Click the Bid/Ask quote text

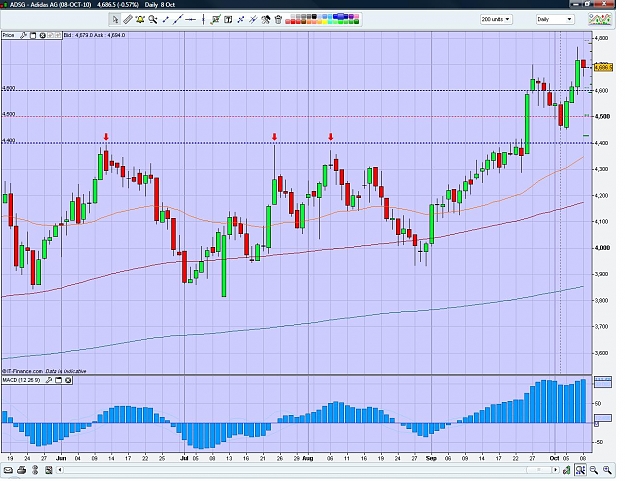[x=94, y=35]
